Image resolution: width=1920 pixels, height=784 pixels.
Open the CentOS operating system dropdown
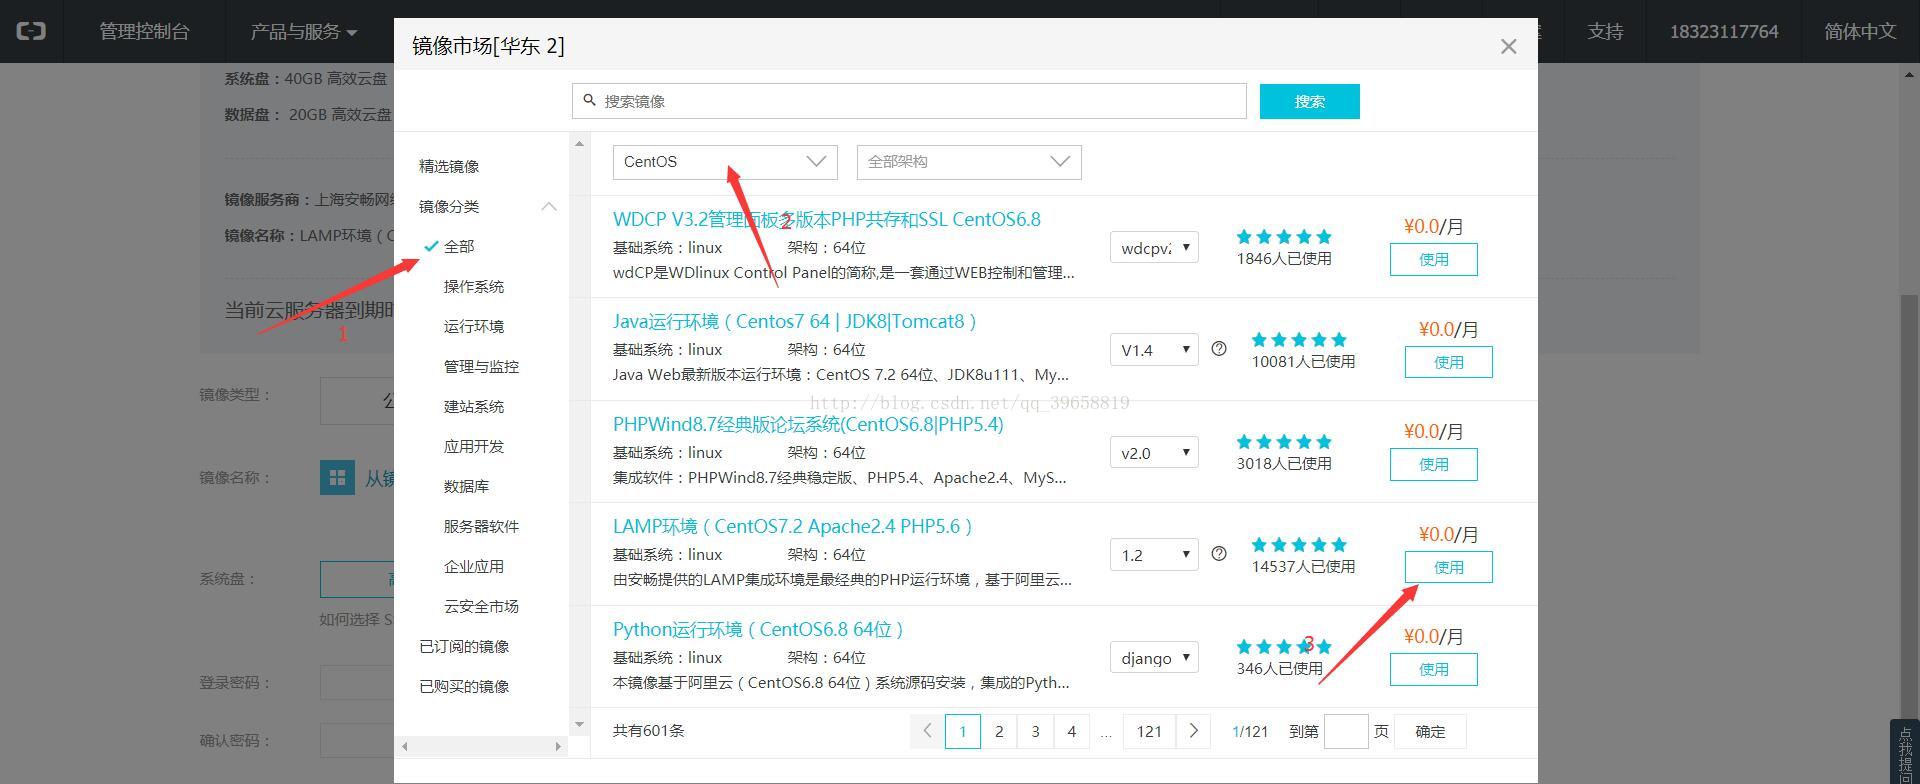(725, 162)
